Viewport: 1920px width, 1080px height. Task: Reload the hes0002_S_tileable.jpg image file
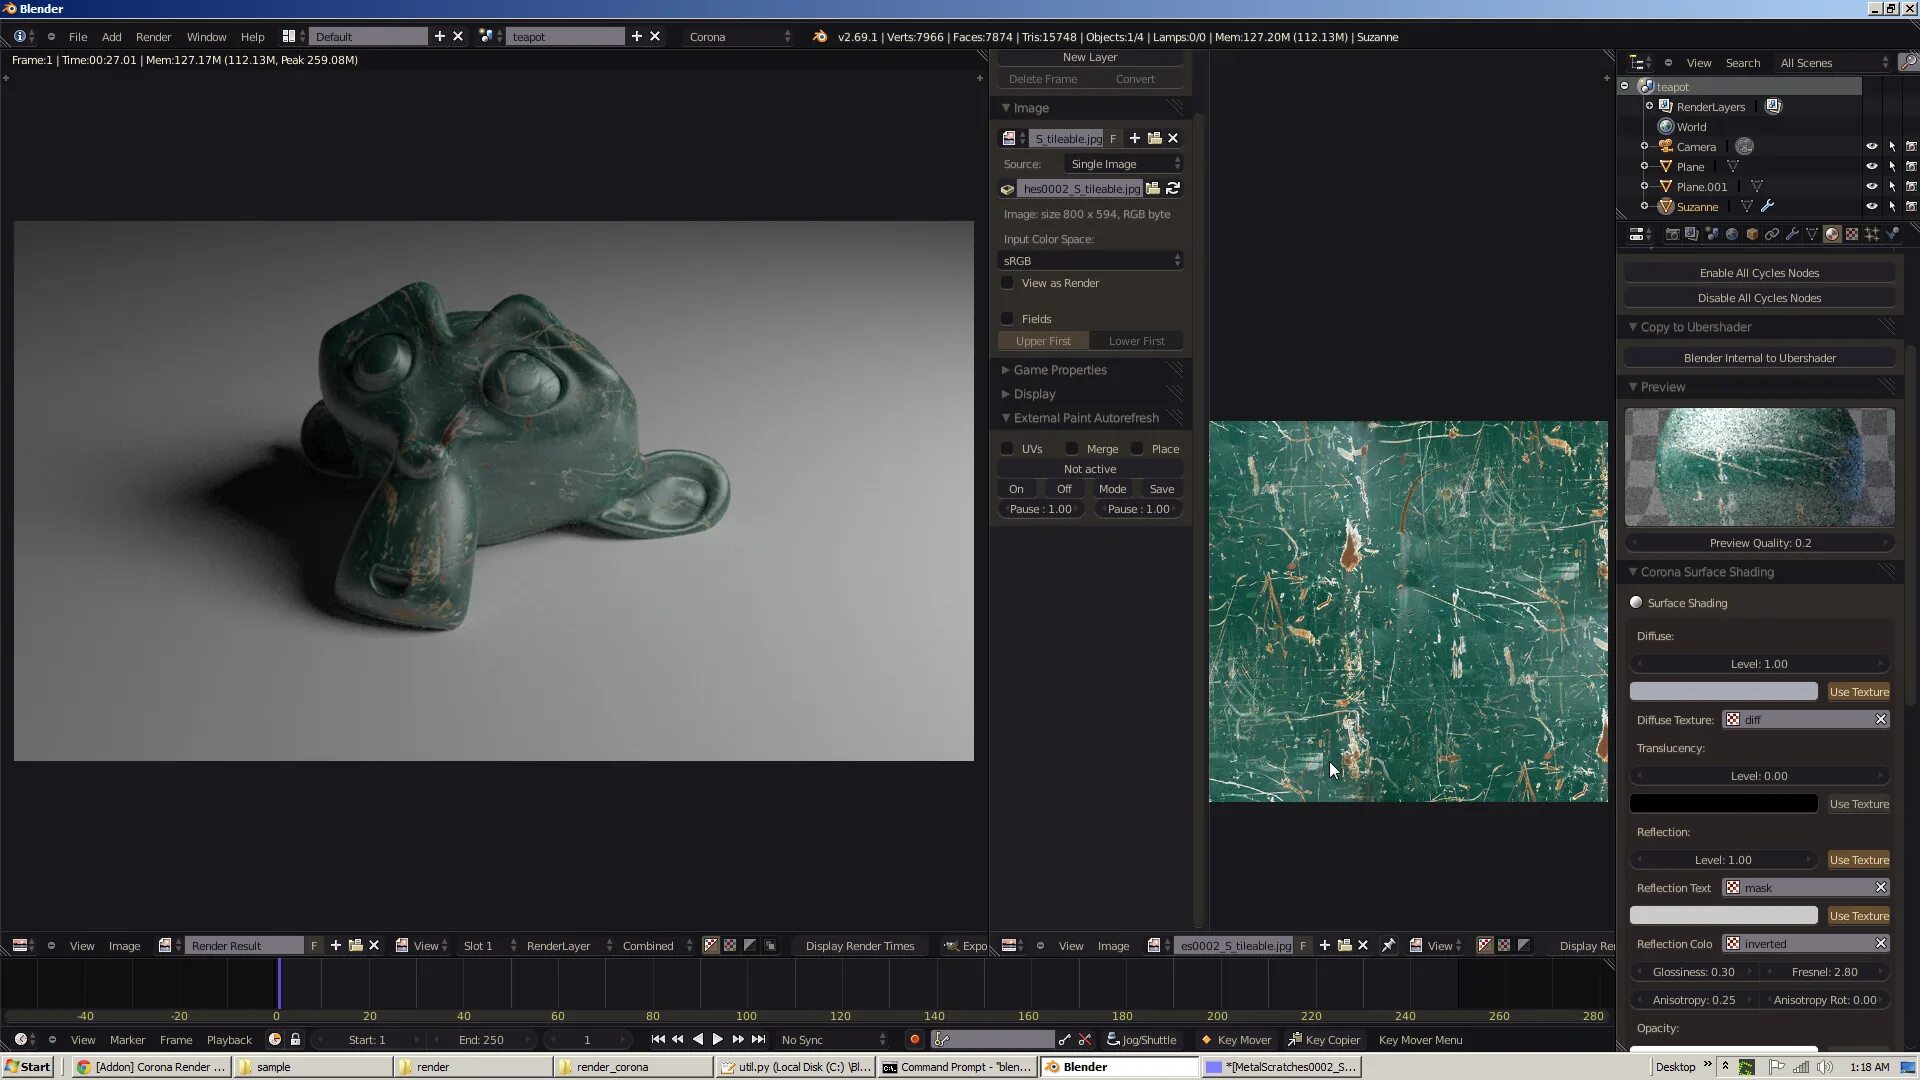tap(1174, 189)
